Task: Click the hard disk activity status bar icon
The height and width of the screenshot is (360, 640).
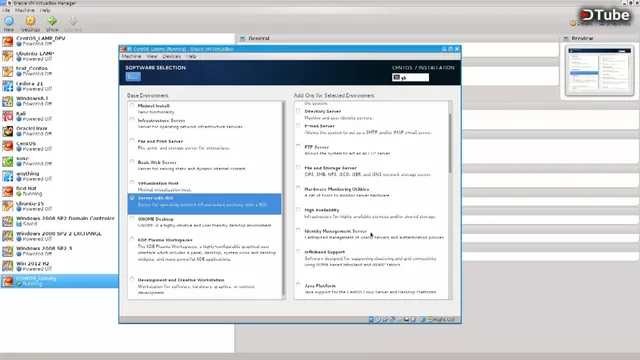Action: click(371, 319)
